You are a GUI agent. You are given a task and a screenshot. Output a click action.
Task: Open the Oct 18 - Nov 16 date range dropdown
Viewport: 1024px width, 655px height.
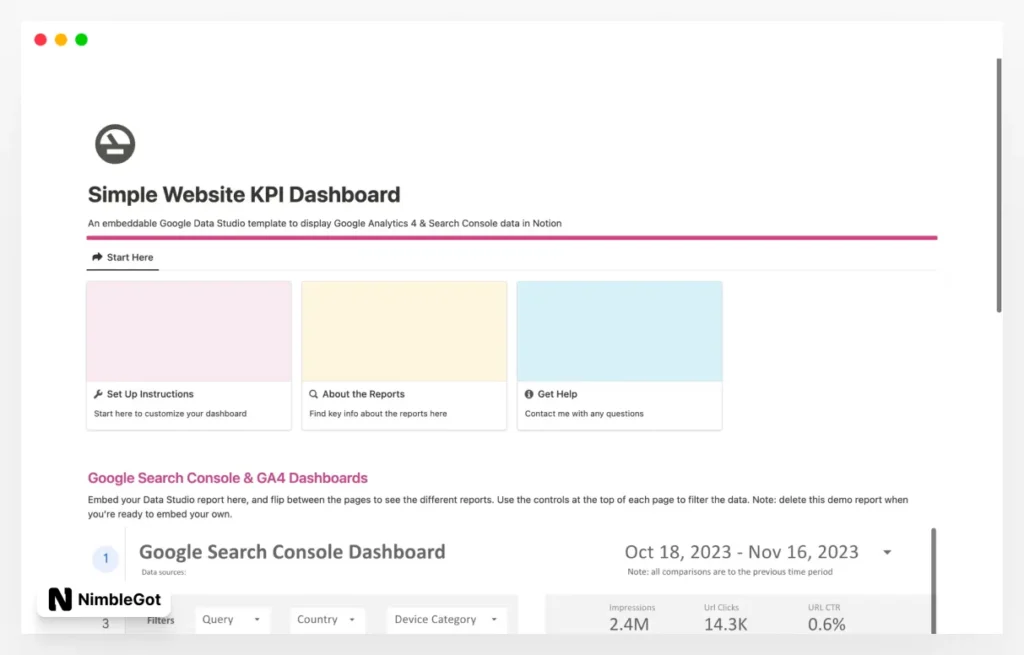[x=886, y=551]
